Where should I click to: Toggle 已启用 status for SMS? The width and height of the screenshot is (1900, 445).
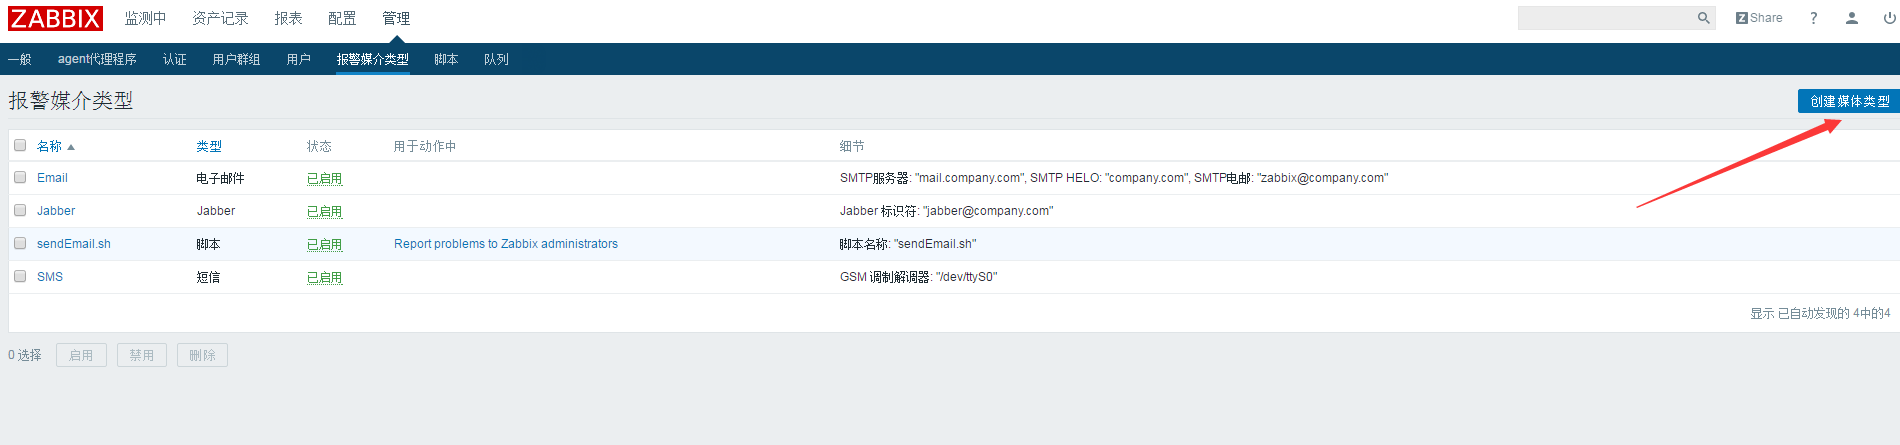[324, 278]
